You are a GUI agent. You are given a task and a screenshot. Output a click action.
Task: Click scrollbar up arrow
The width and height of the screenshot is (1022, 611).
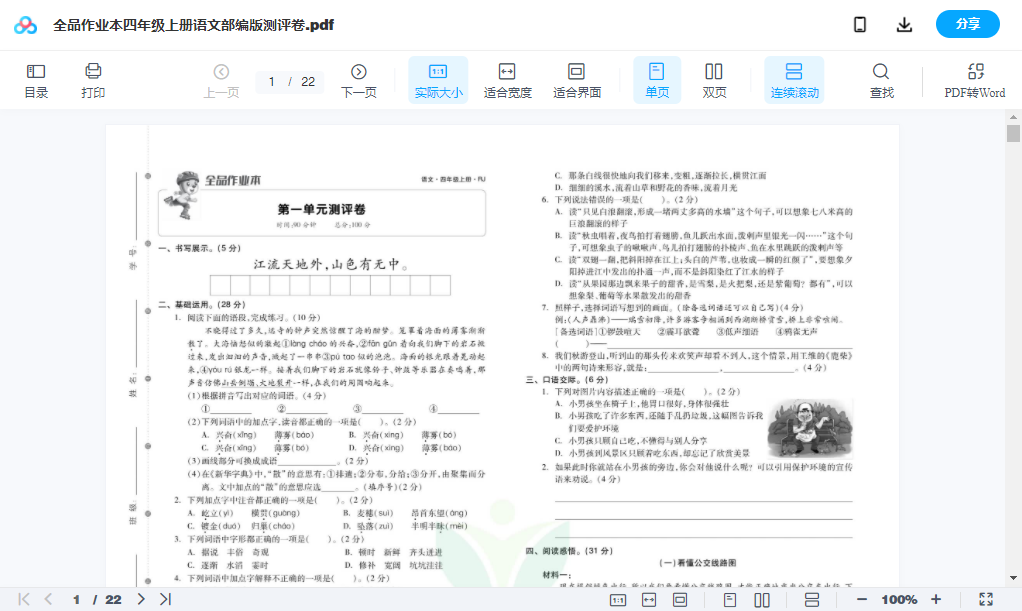(x=1014, y=117)
